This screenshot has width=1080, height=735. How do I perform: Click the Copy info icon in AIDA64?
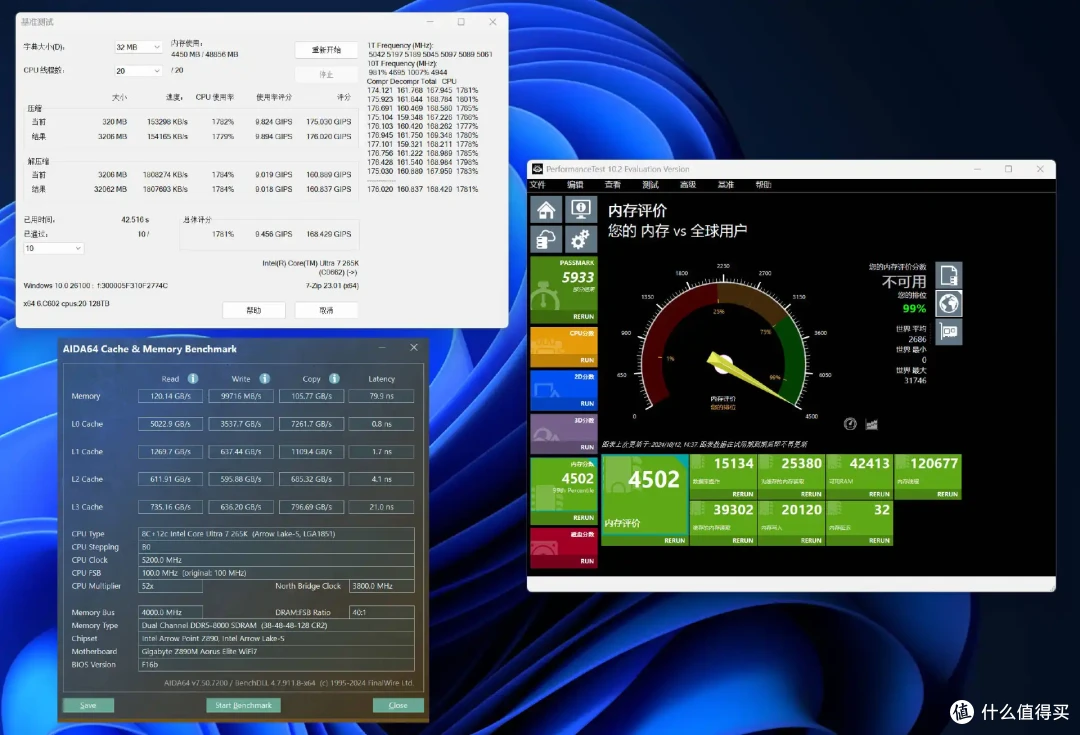[x=334, y=379]
